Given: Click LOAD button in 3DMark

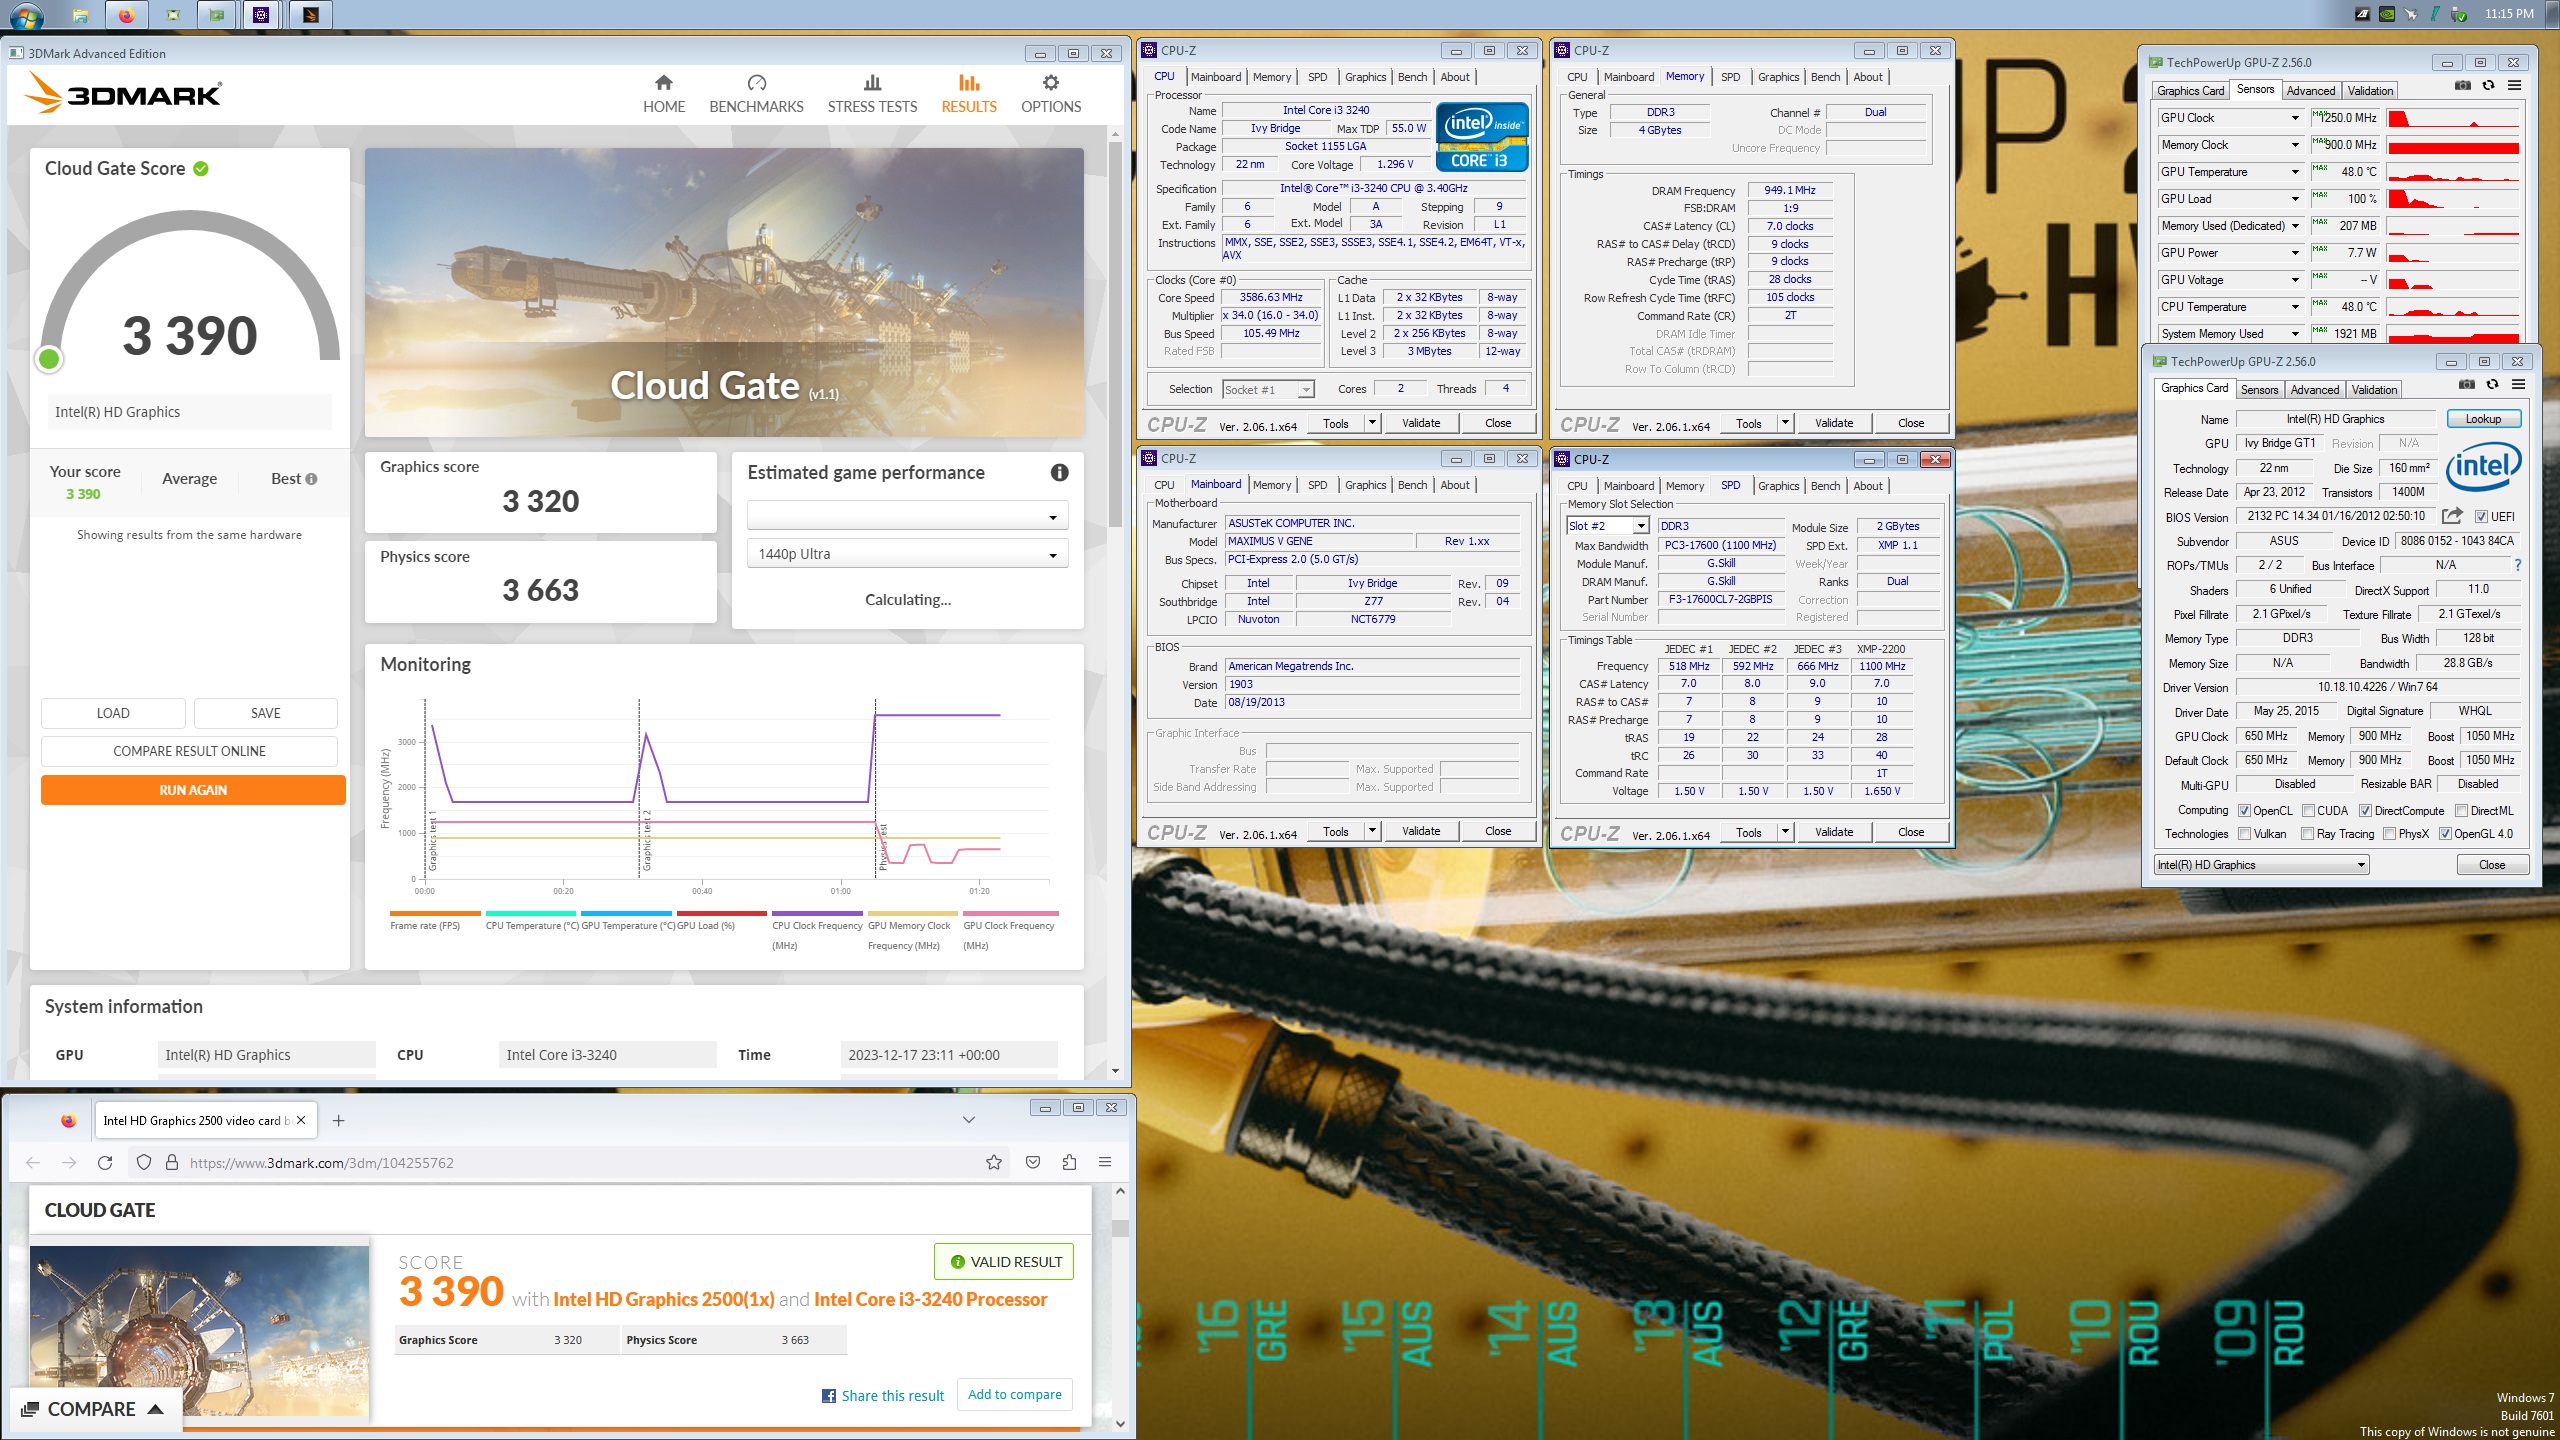Looking at the screenshot, I should pos(113,713).
